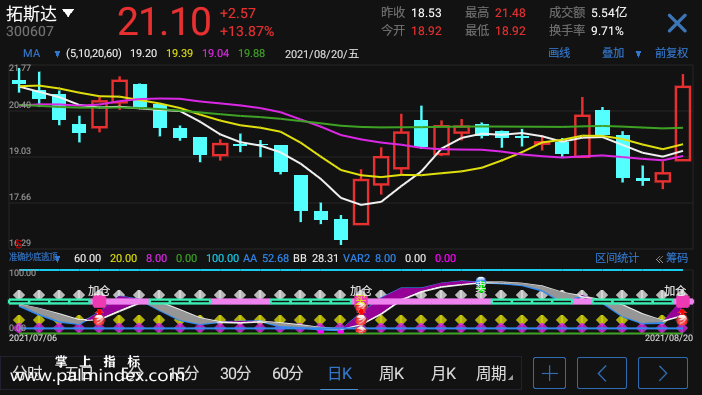Go to previous with left arrow button
Image resolution: width=702 pixels, height=395 pixels.
[602, 373]
